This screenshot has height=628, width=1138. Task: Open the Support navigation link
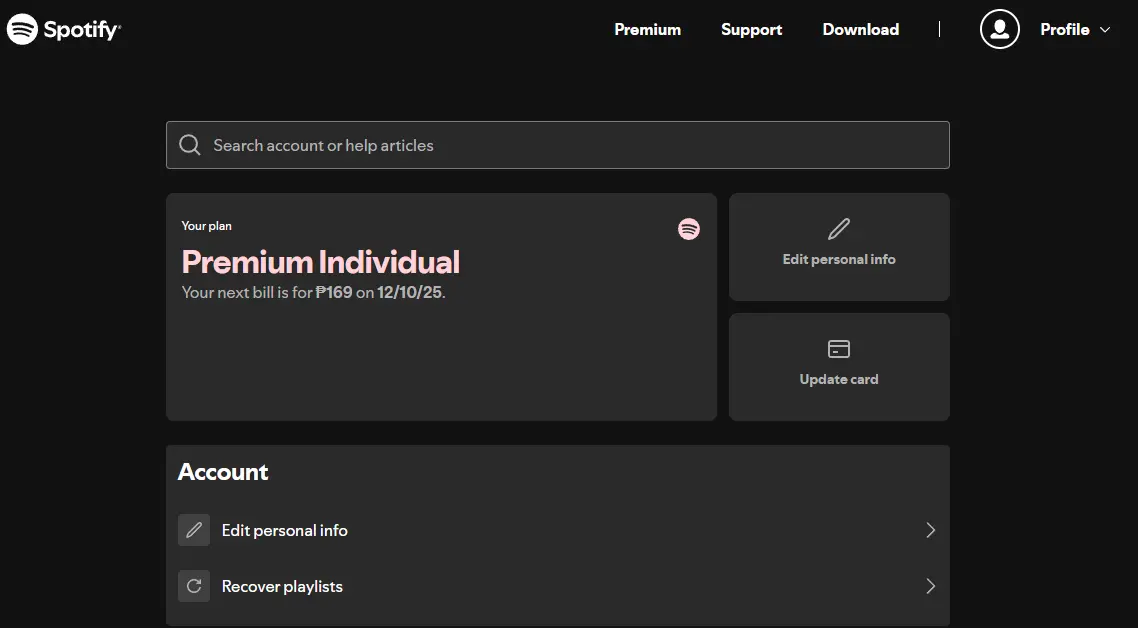tap(751, 30)
